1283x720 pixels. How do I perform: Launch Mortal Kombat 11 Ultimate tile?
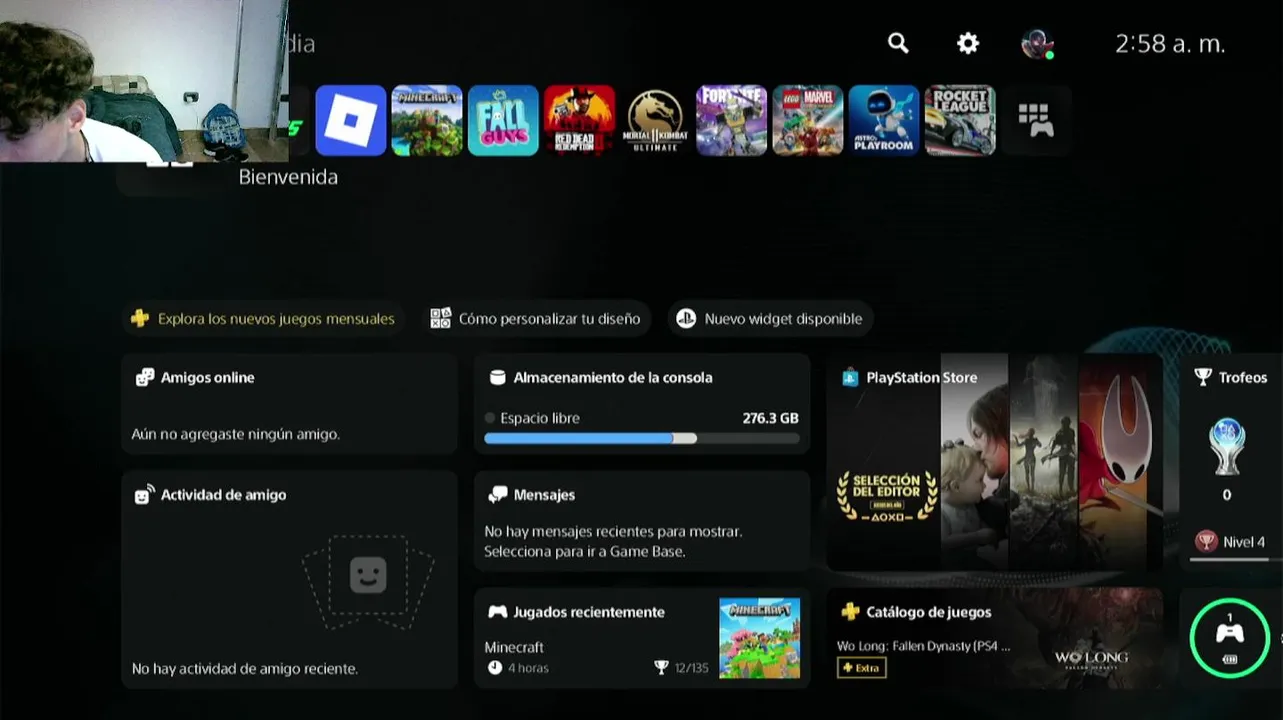coord(655,120)
